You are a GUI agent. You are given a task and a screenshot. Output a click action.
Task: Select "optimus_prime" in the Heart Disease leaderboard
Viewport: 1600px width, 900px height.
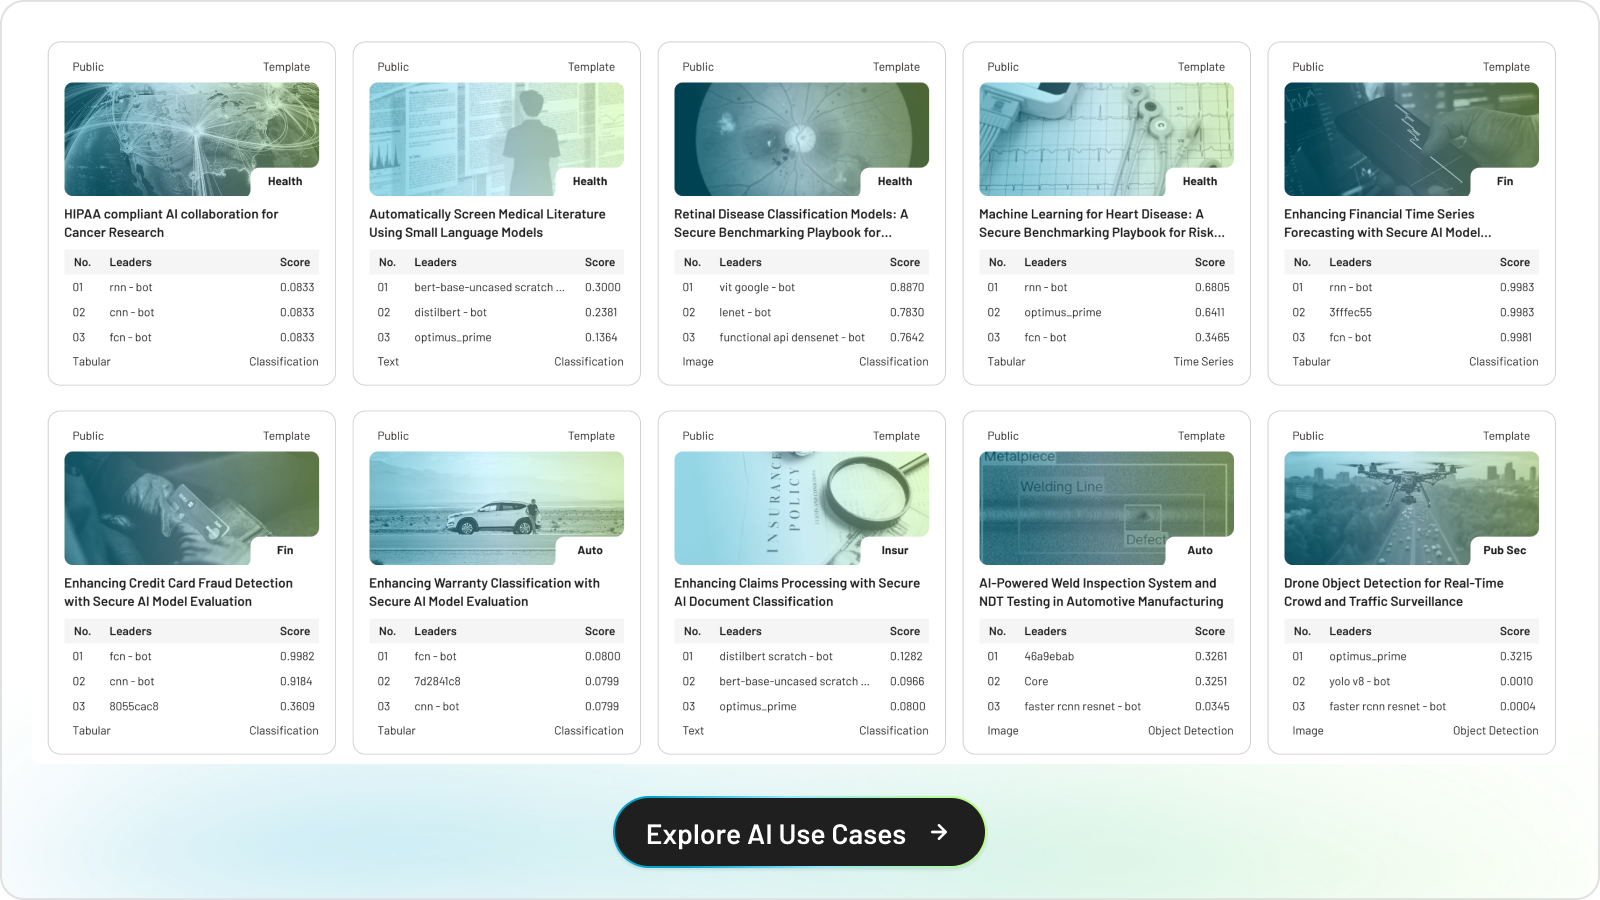(1065, 312)
